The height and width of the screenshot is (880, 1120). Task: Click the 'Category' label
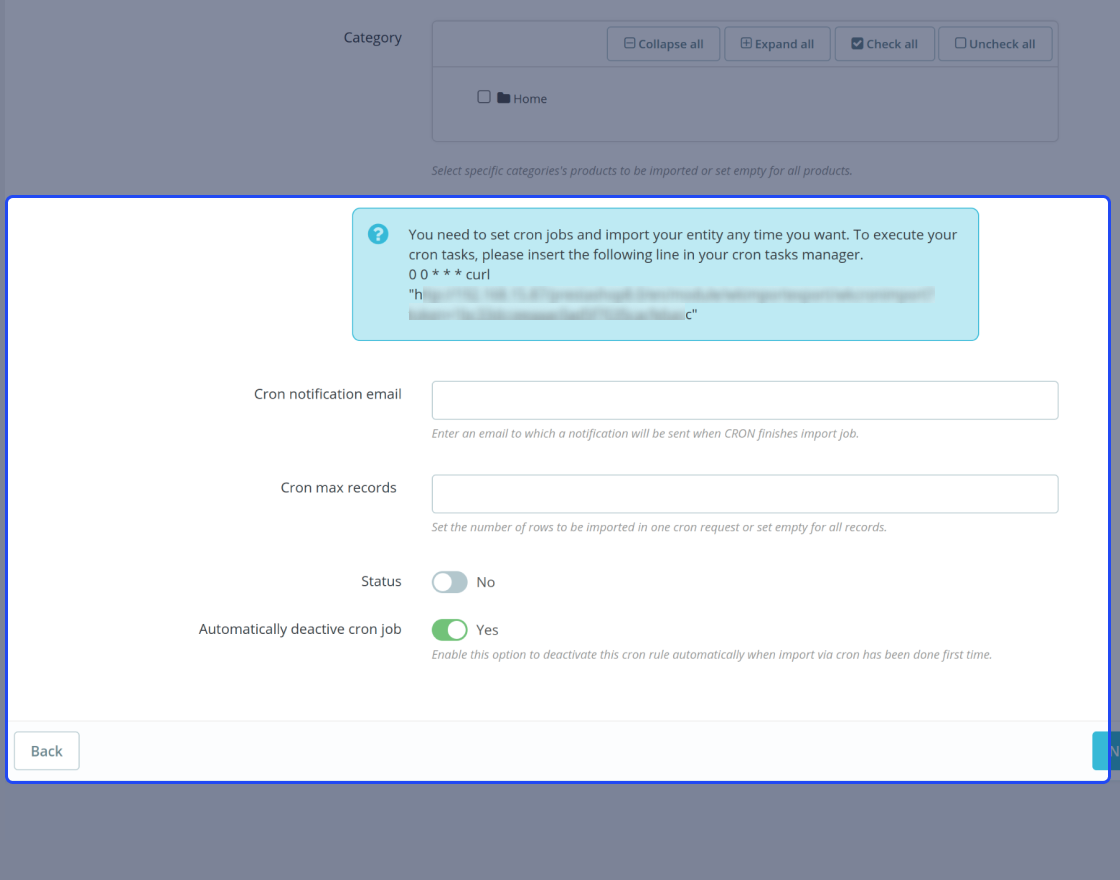pos(372,38)
